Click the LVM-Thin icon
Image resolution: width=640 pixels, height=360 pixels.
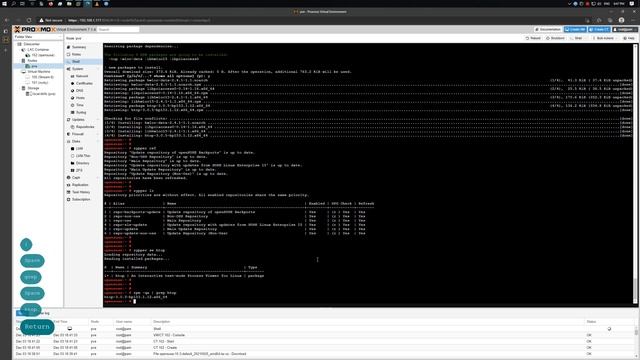pyautogui.click(x=72, y=156)
